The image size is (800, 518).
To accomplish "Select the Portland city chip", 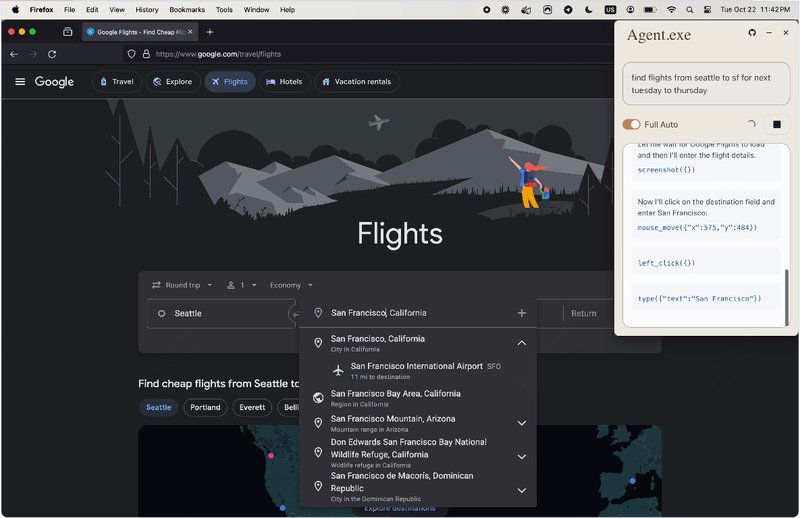I will (205, 407).
